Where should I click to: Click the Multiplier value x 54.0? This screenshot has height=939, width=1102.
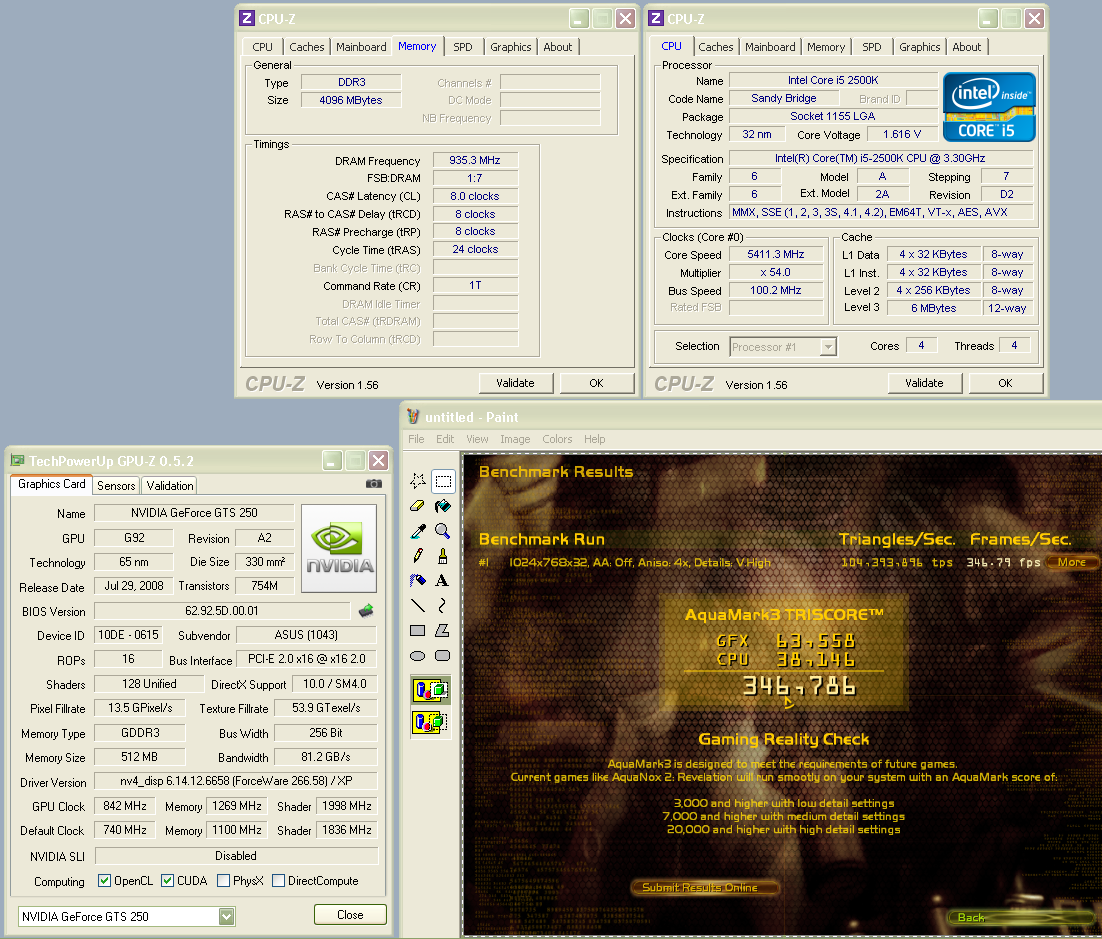tap(776, 272)
